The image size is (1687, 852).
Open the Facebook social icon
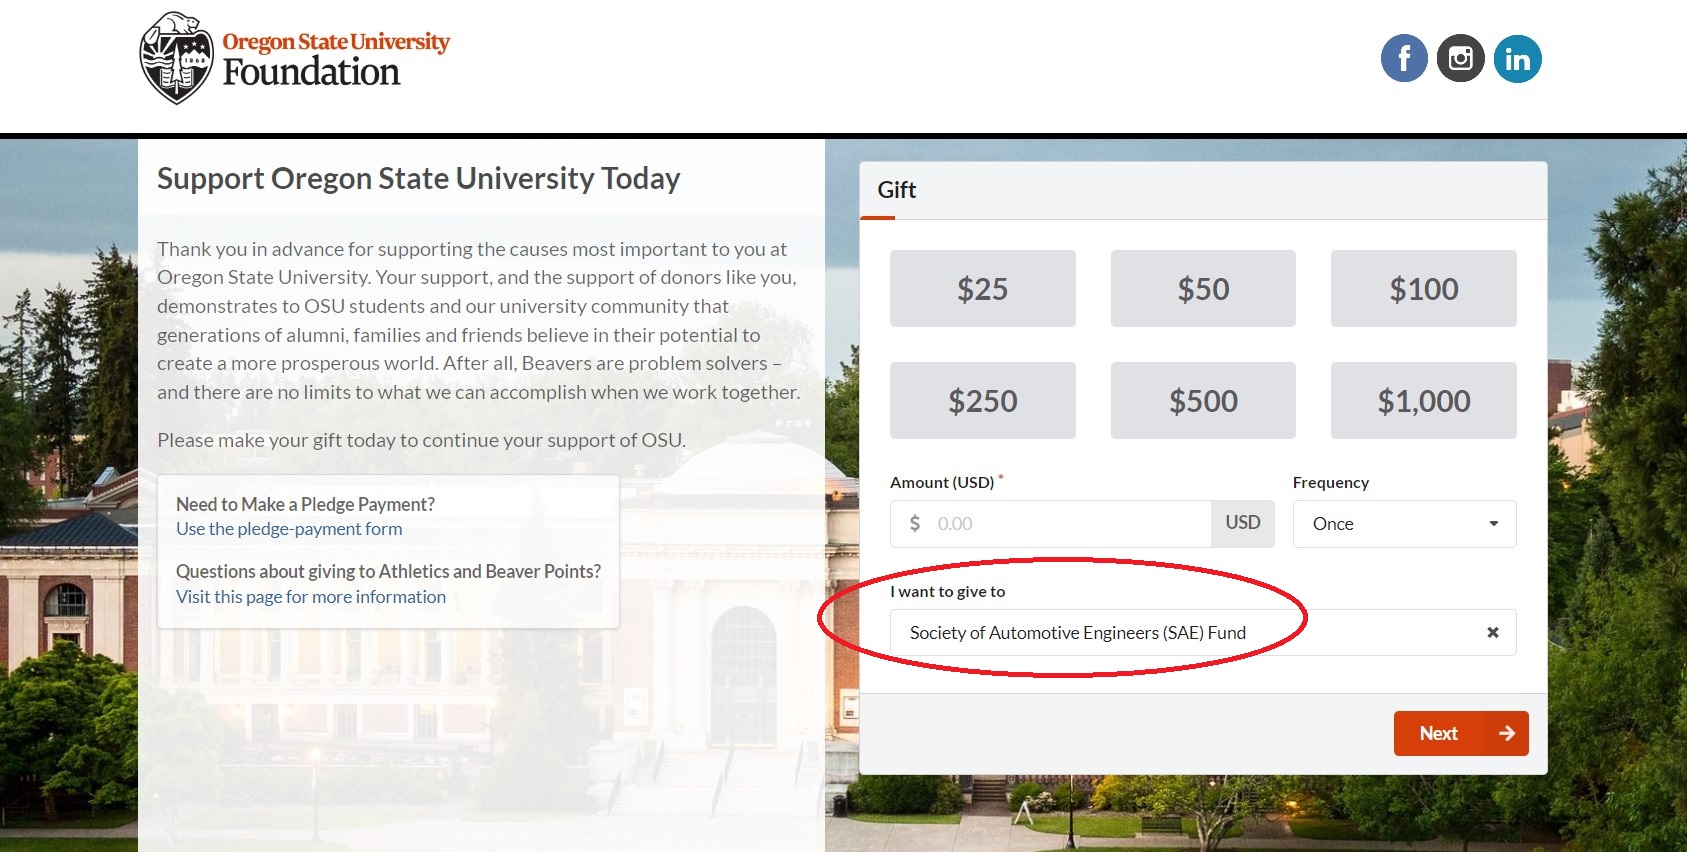pyautogui.click(x=1404, y=59)
